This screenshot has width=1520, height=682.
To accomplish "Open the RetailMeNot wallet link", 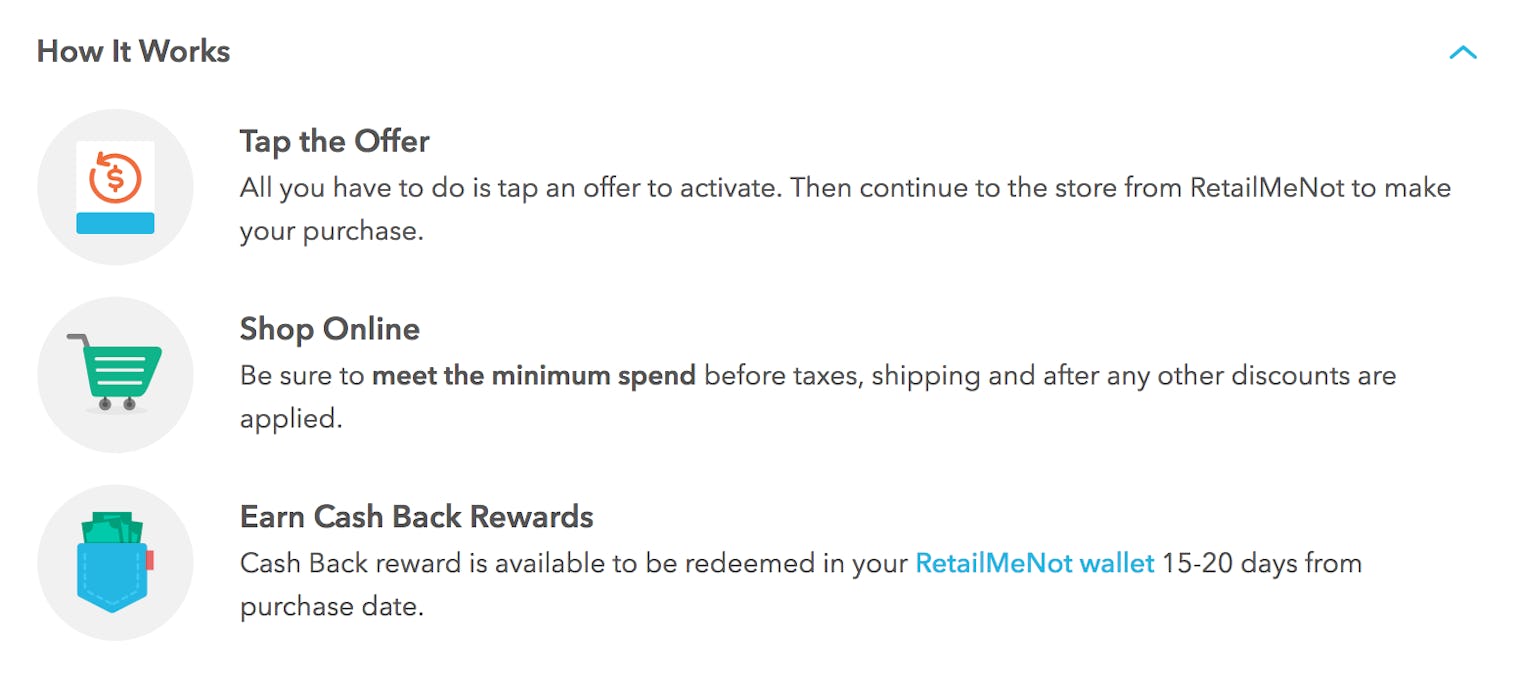I will tap(1035, 563).
